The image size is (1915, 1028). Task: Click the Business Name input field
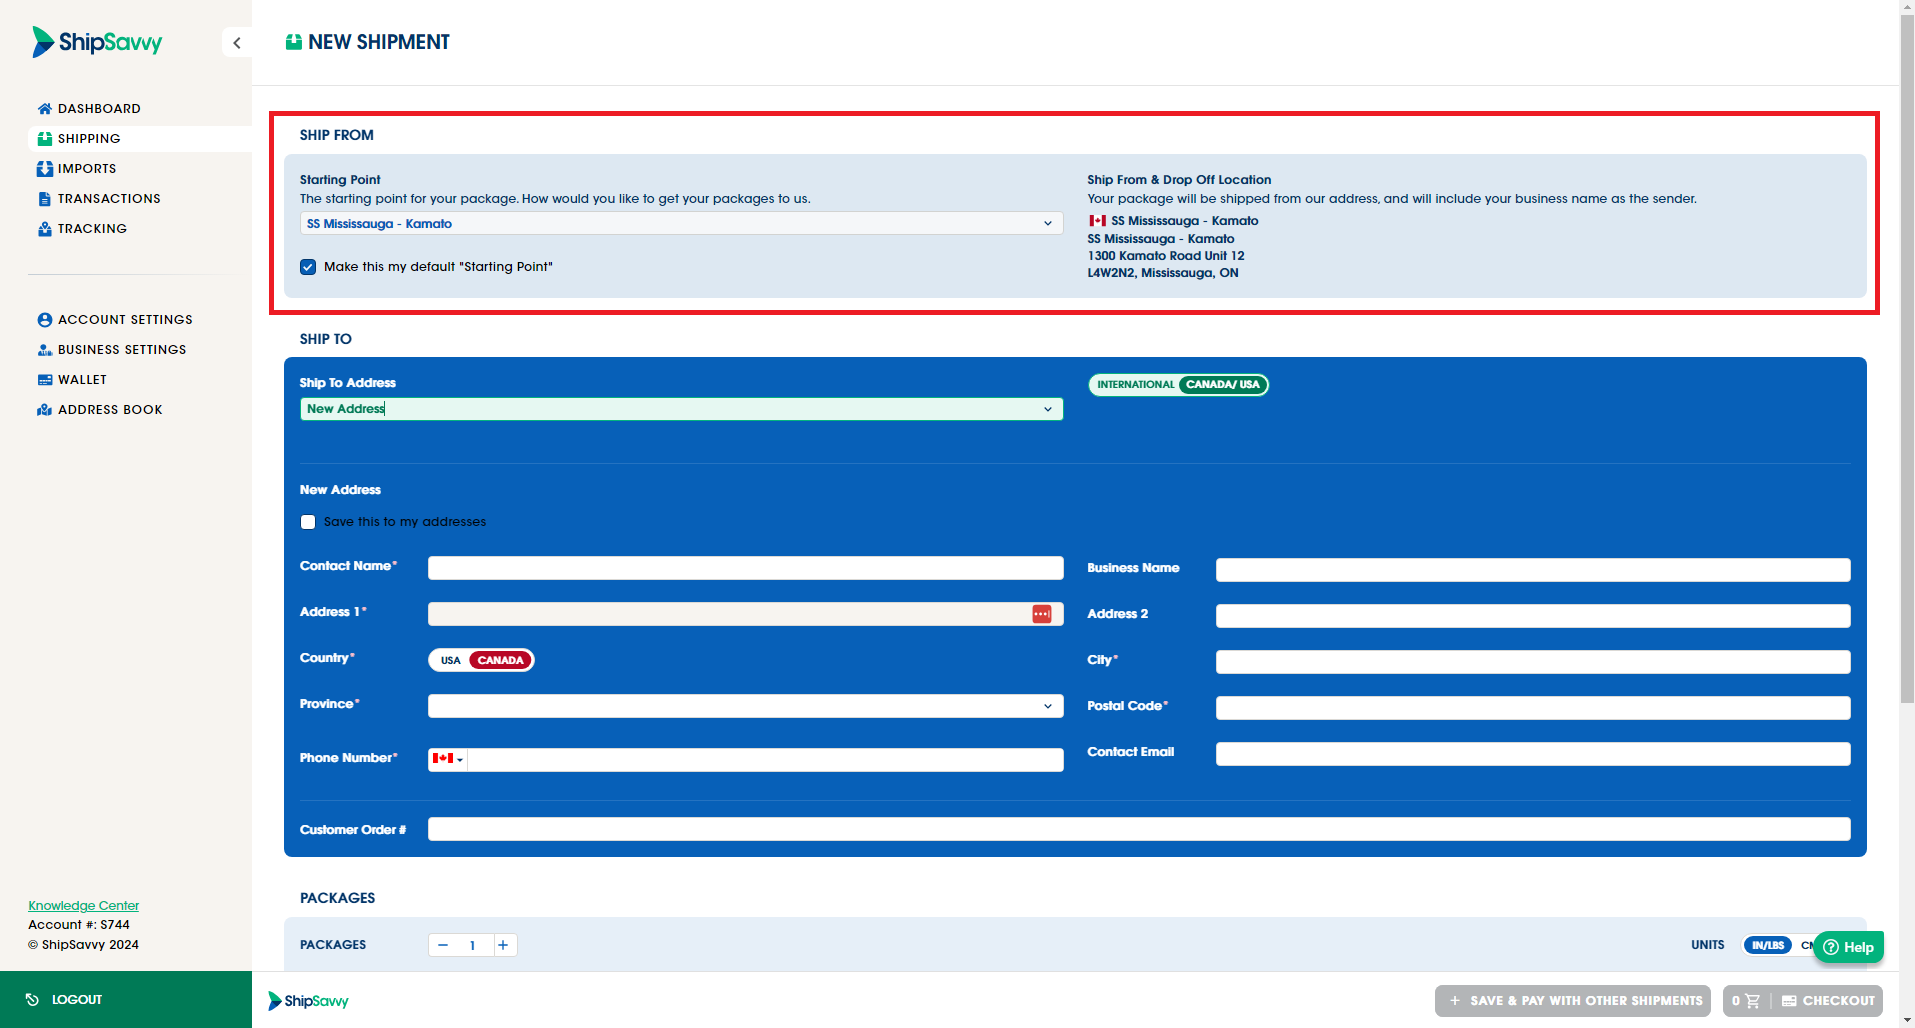[x=1533, y=570]
